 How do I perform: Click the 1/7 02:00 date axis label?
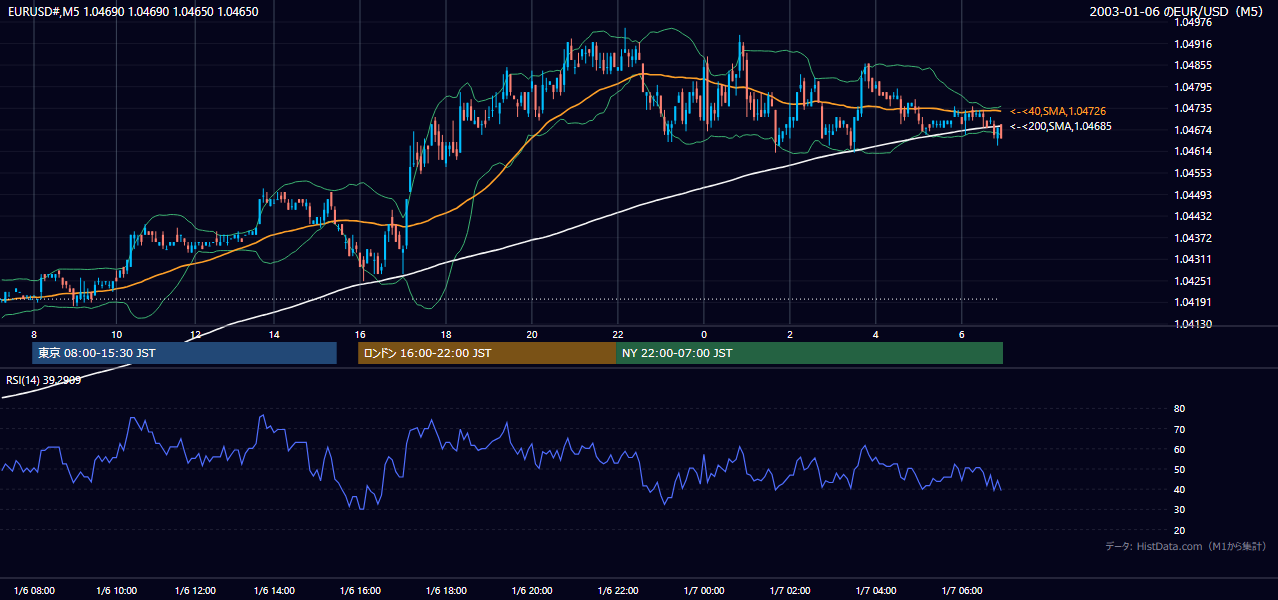790,590
